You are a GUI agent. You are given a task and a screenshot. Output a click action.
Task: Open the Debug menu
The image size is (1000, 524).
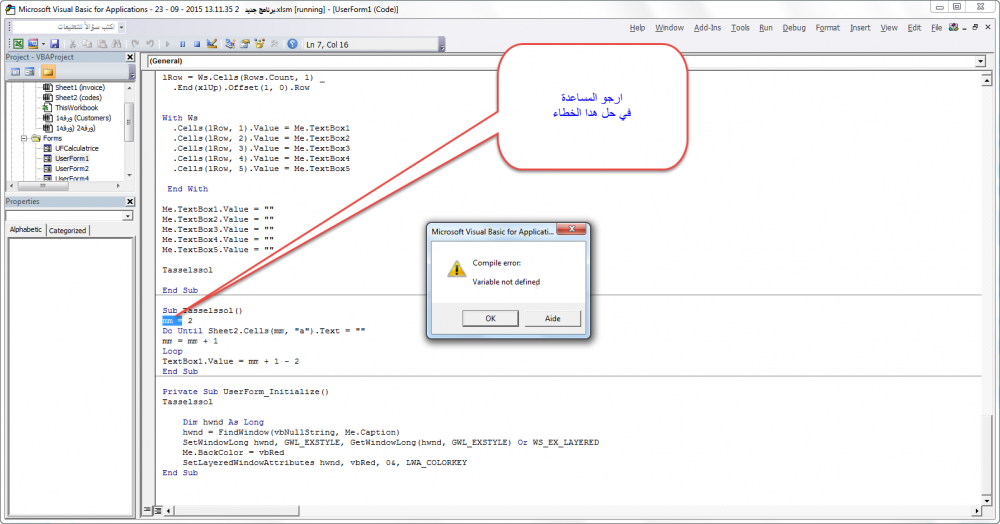(x=793, y=27)
